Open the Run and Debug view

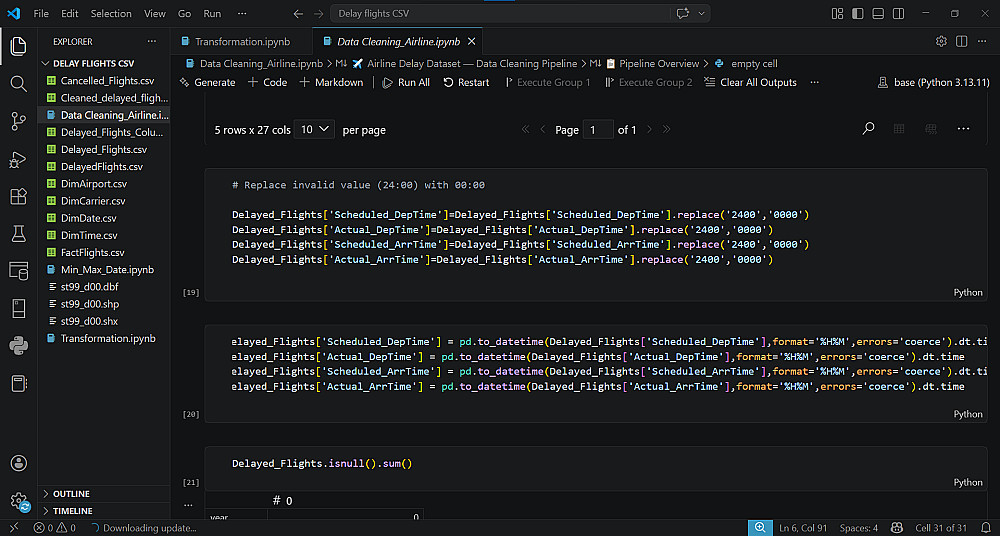click(18, 159)
